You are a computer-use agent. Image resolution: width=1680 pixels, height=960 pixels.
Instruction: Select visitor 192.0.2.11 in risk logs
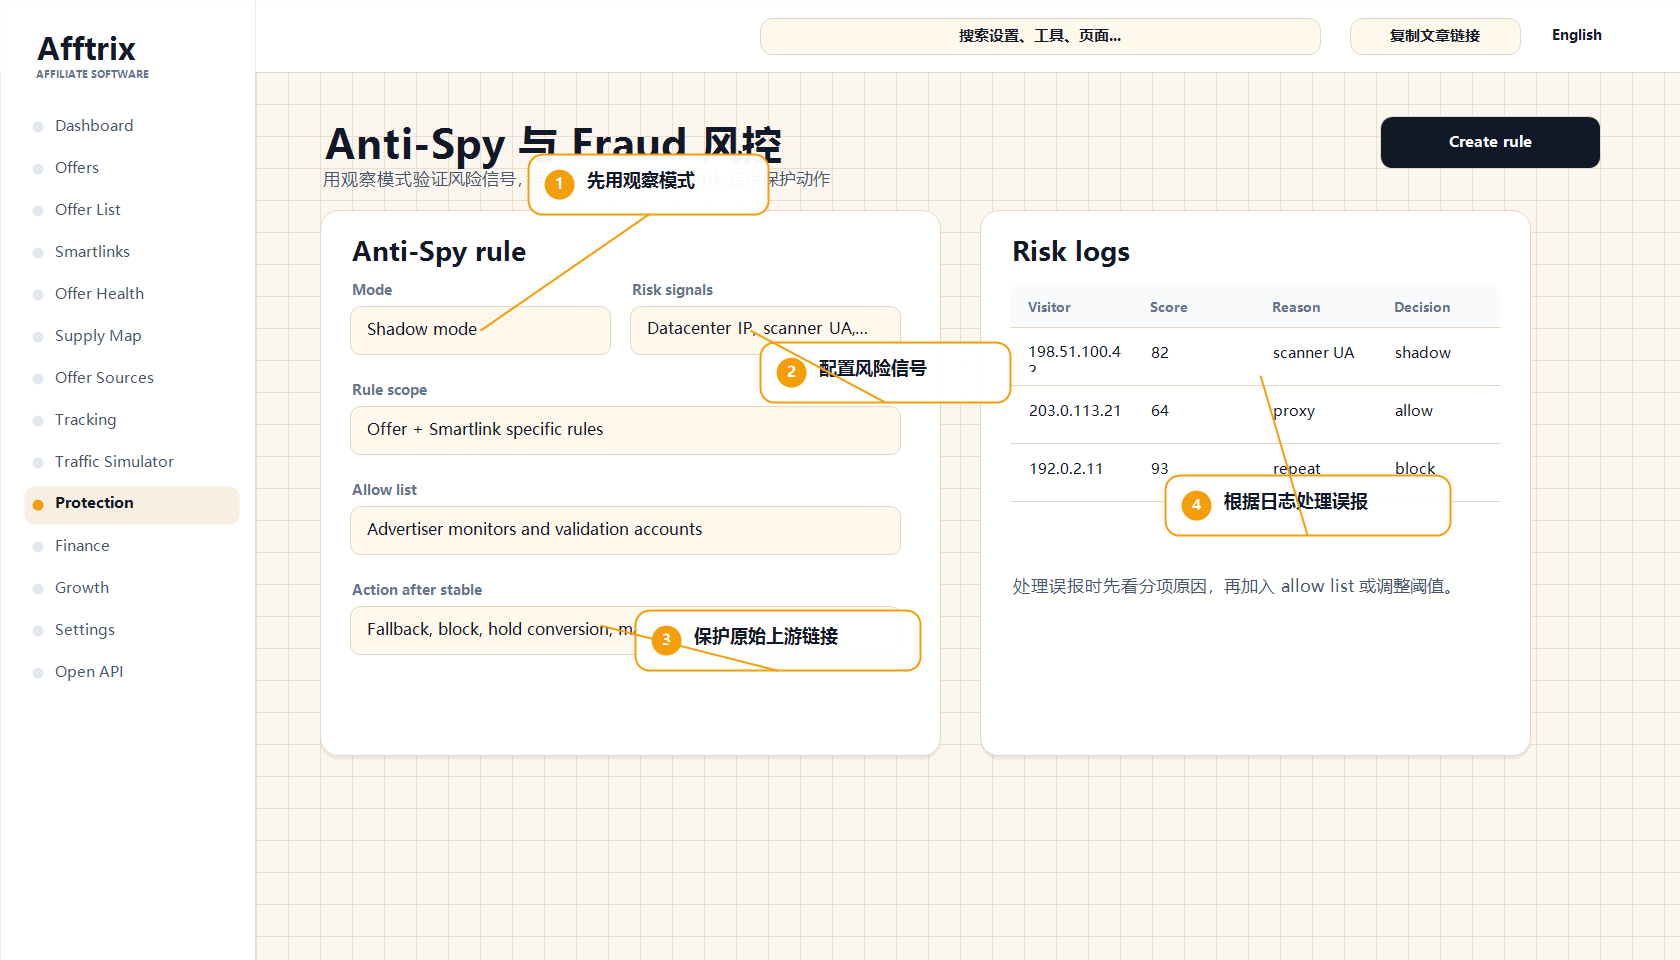(1066, 469)
